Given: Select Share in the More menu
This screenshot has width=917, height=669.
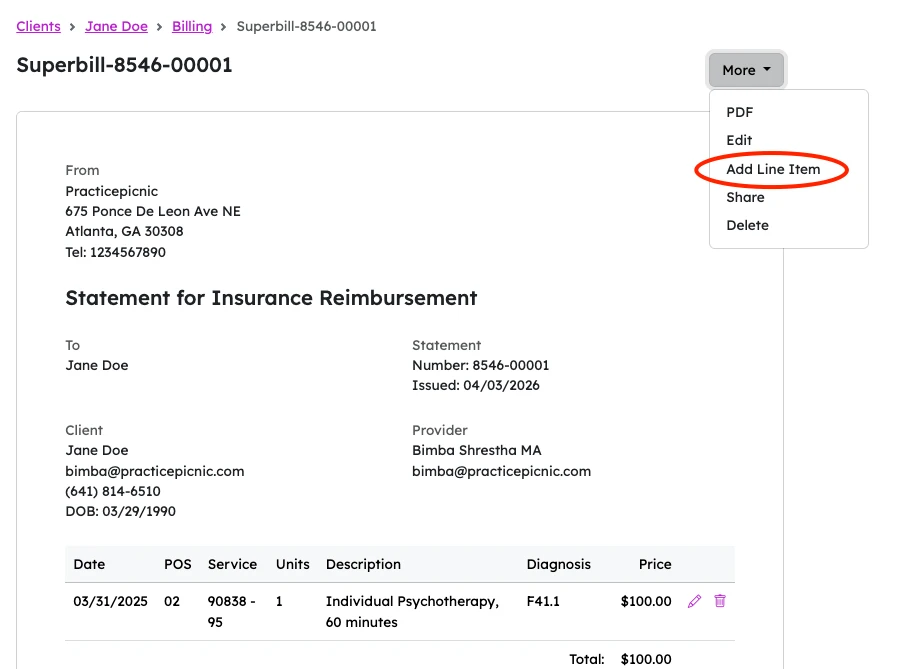Looking at the screenshot, I should coord(745,197).
